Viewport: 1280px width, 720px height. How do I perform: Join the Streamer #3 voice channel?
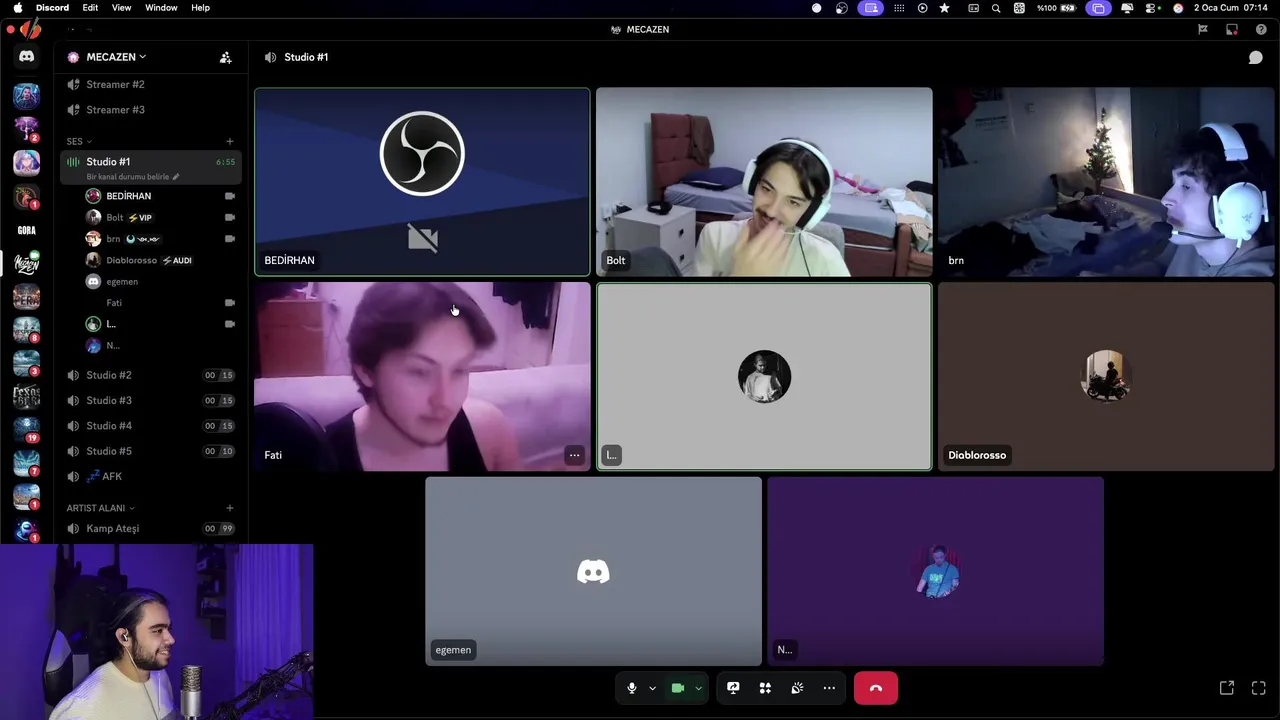tap(151, 110)
